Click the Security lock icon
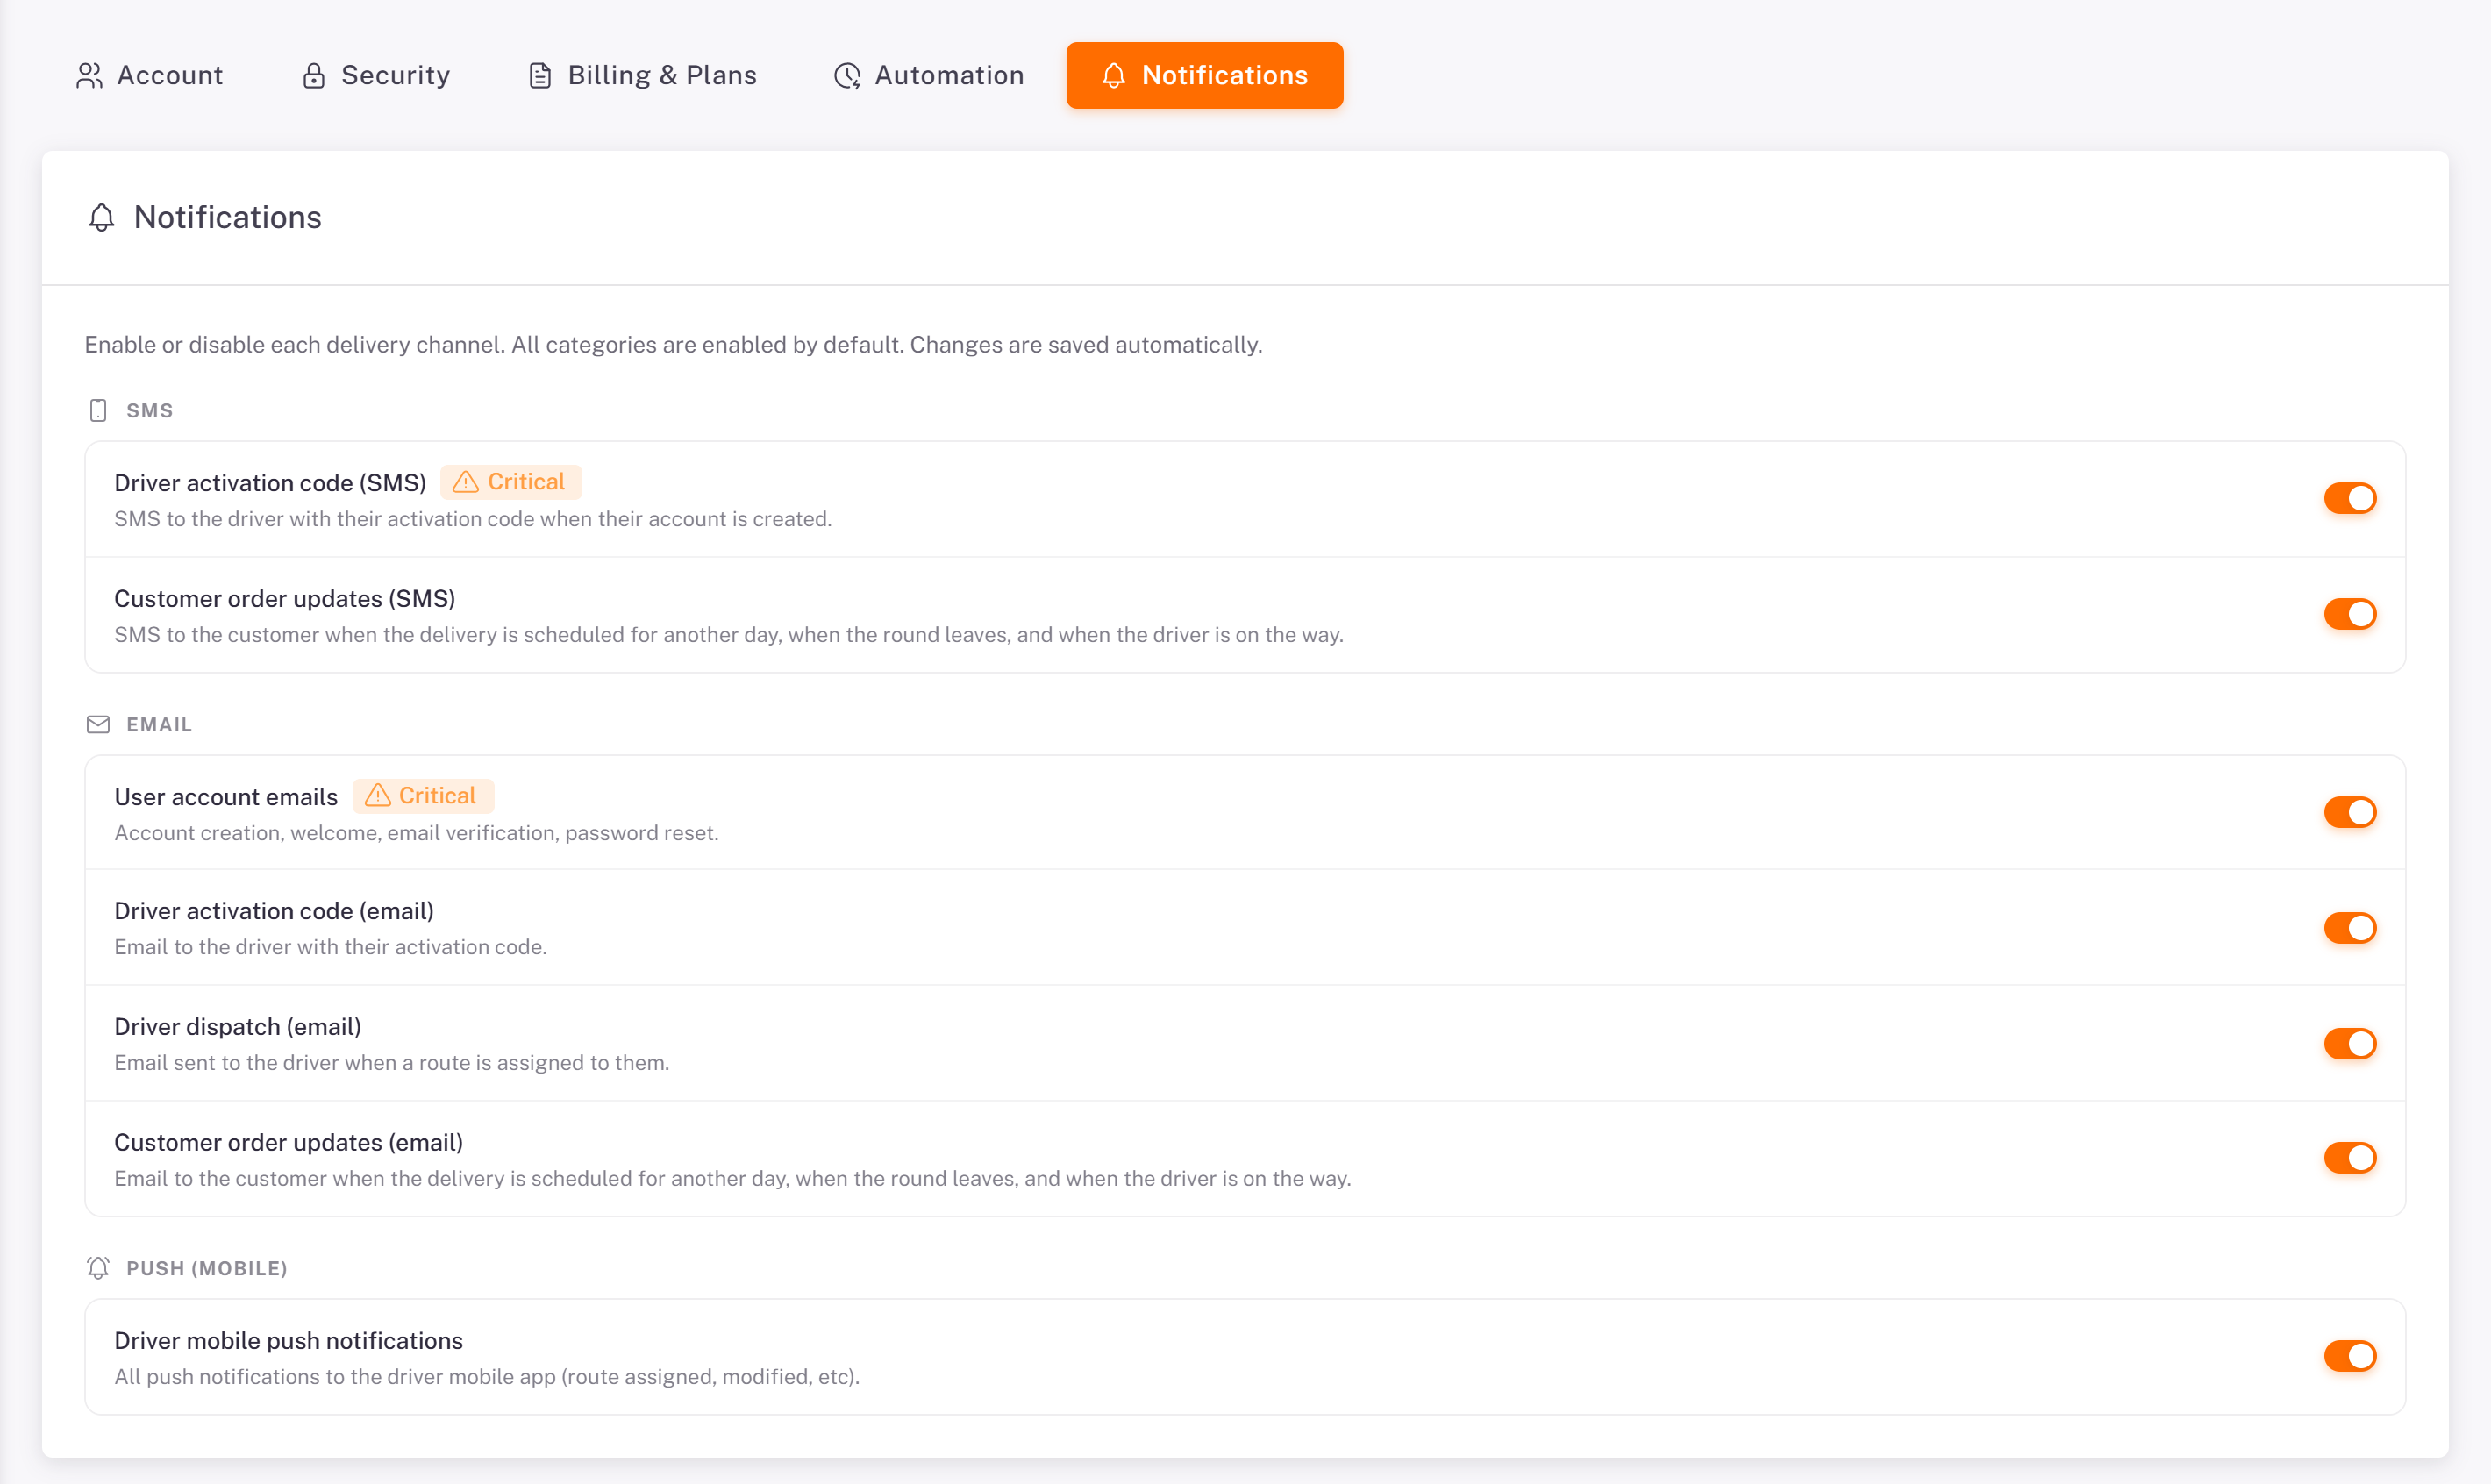2491x1484 pixels. [x=314, y=76]
